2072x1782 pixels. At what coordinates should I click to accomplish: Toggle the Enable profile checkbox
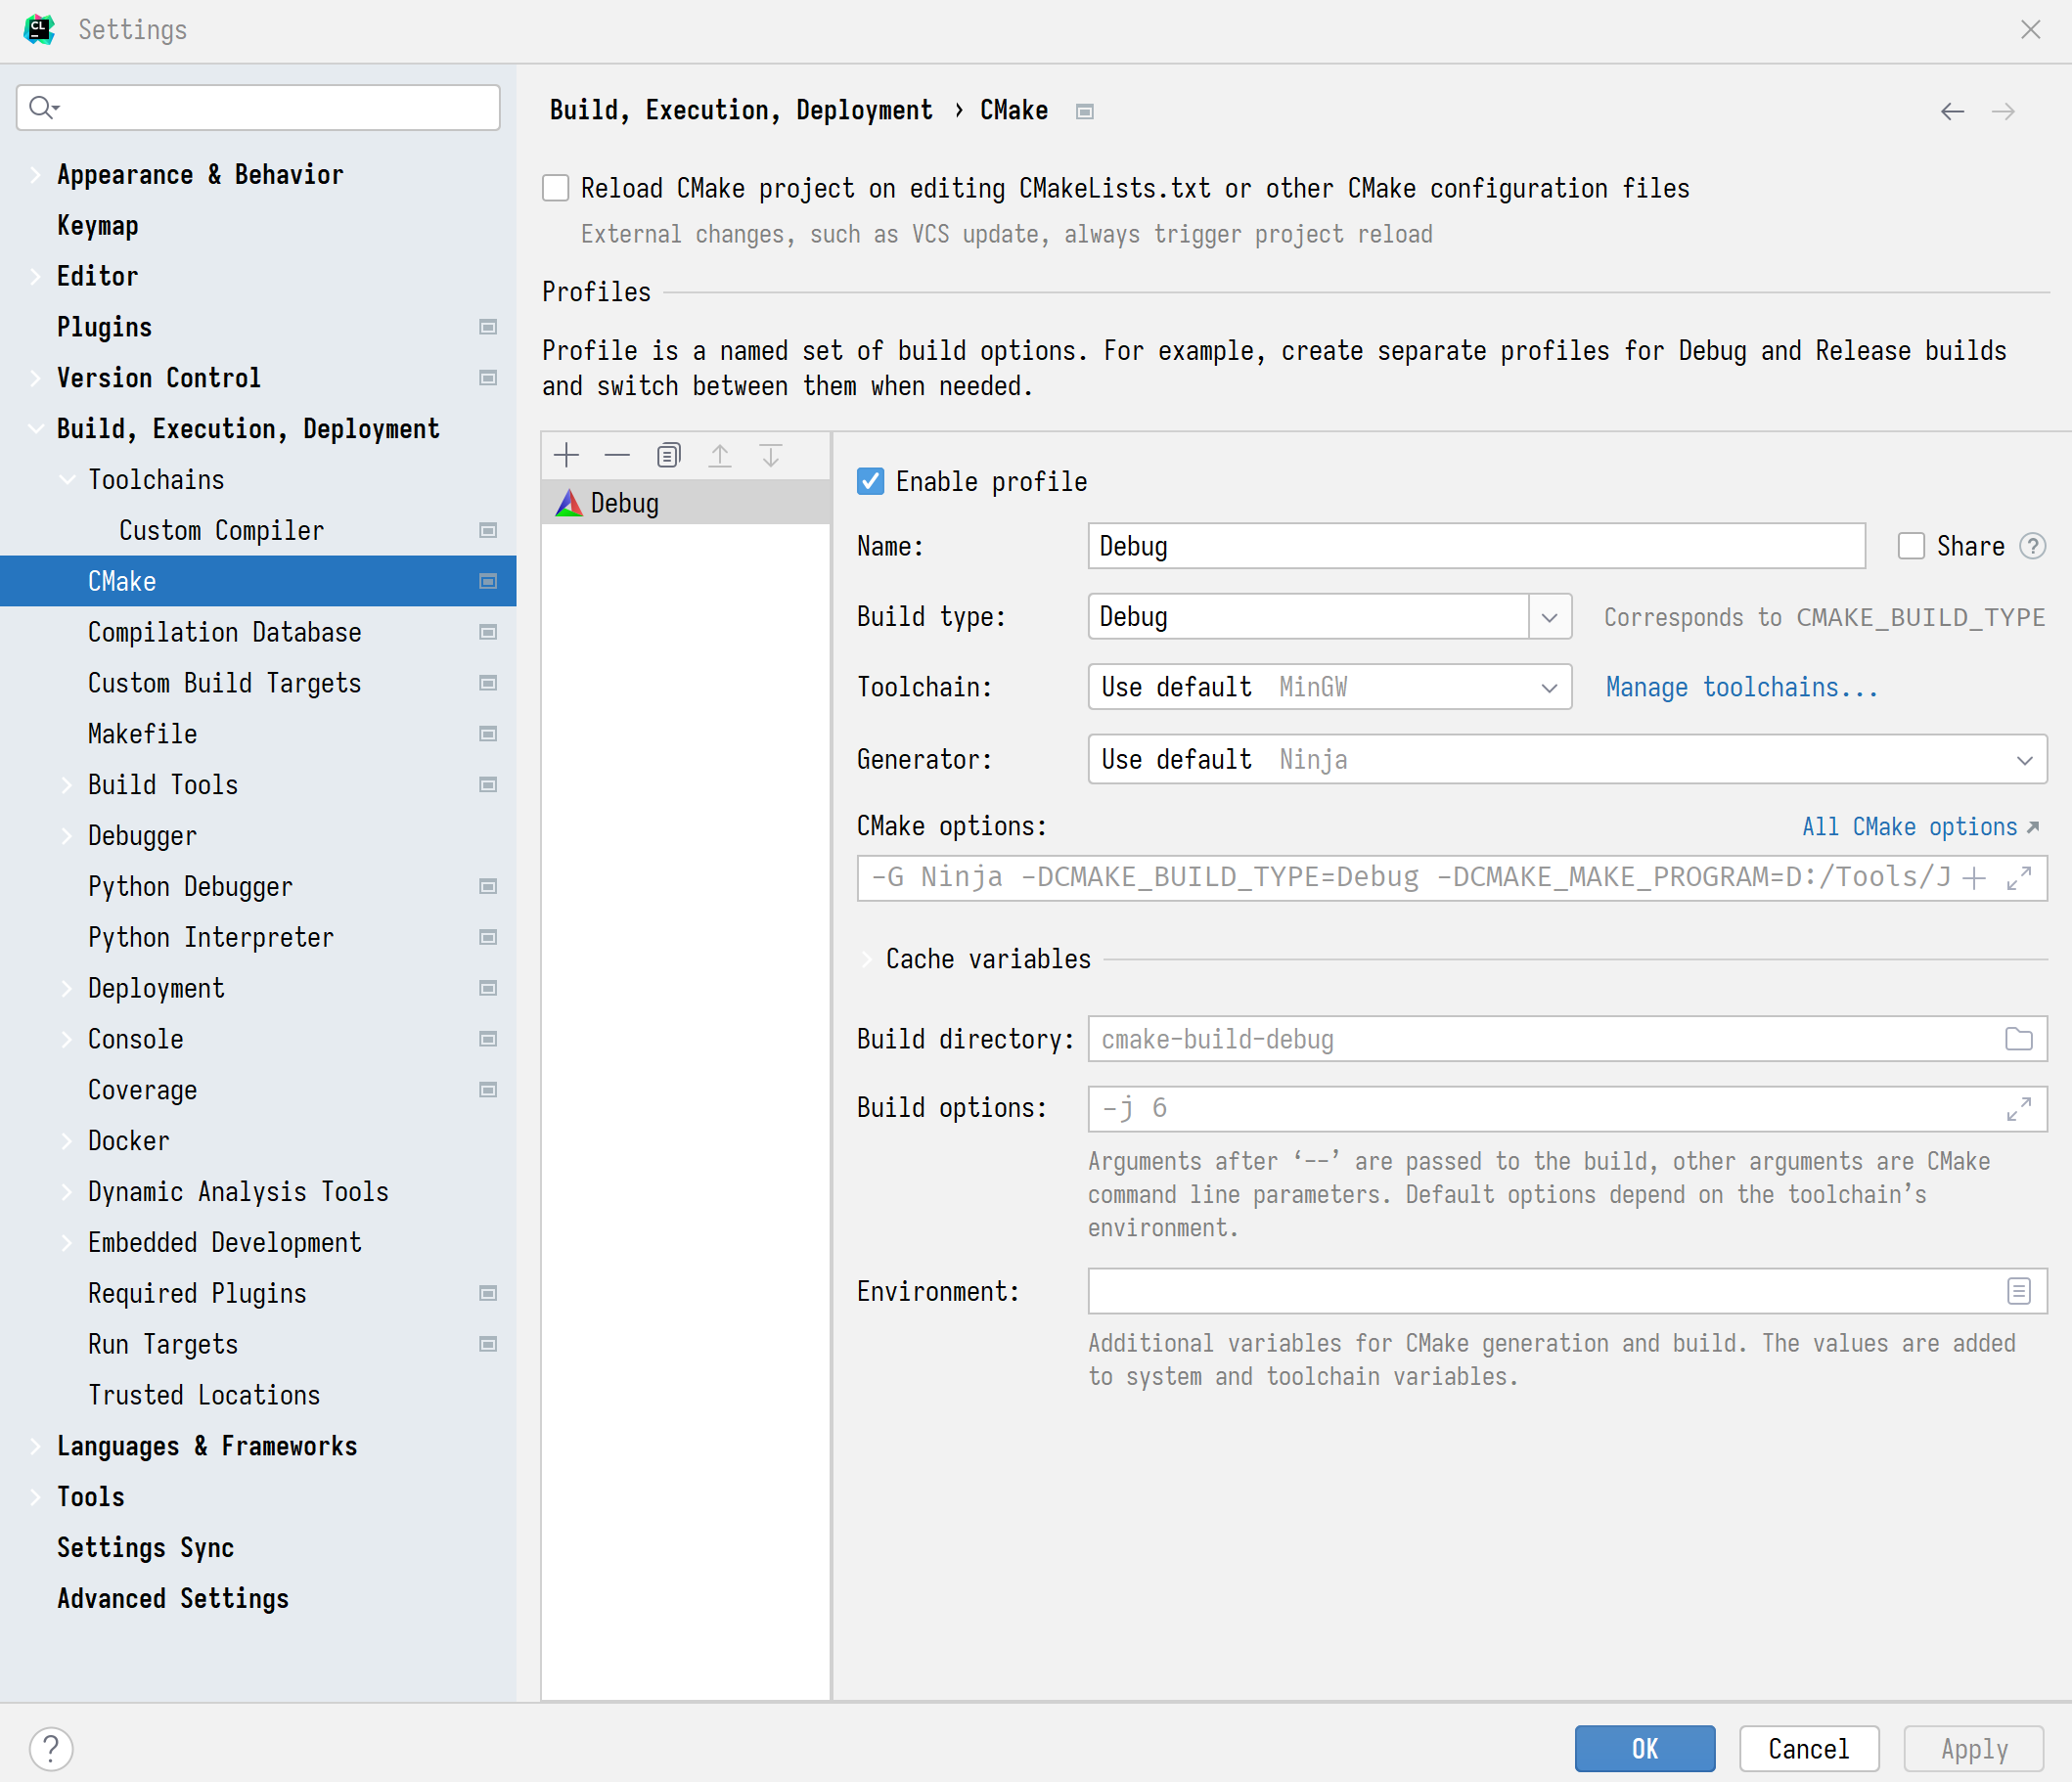tap(870, 482)
